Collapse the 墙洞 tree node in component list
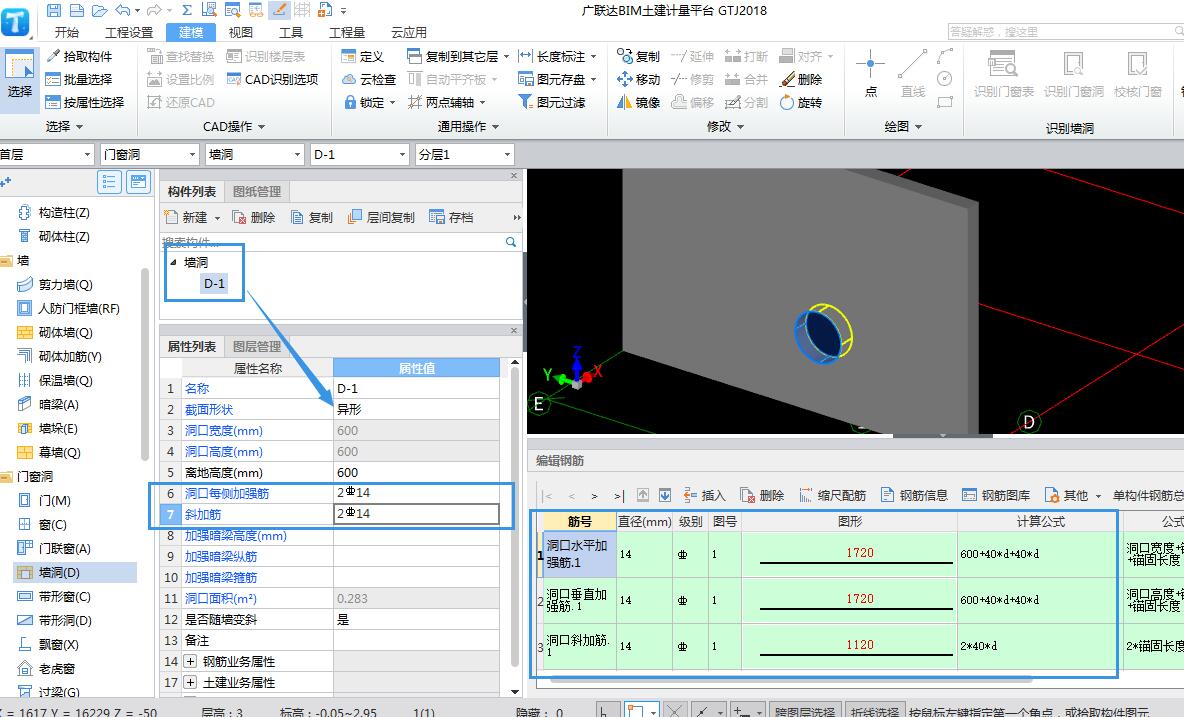Screen dimensions: 1184x717 point(173,262)
